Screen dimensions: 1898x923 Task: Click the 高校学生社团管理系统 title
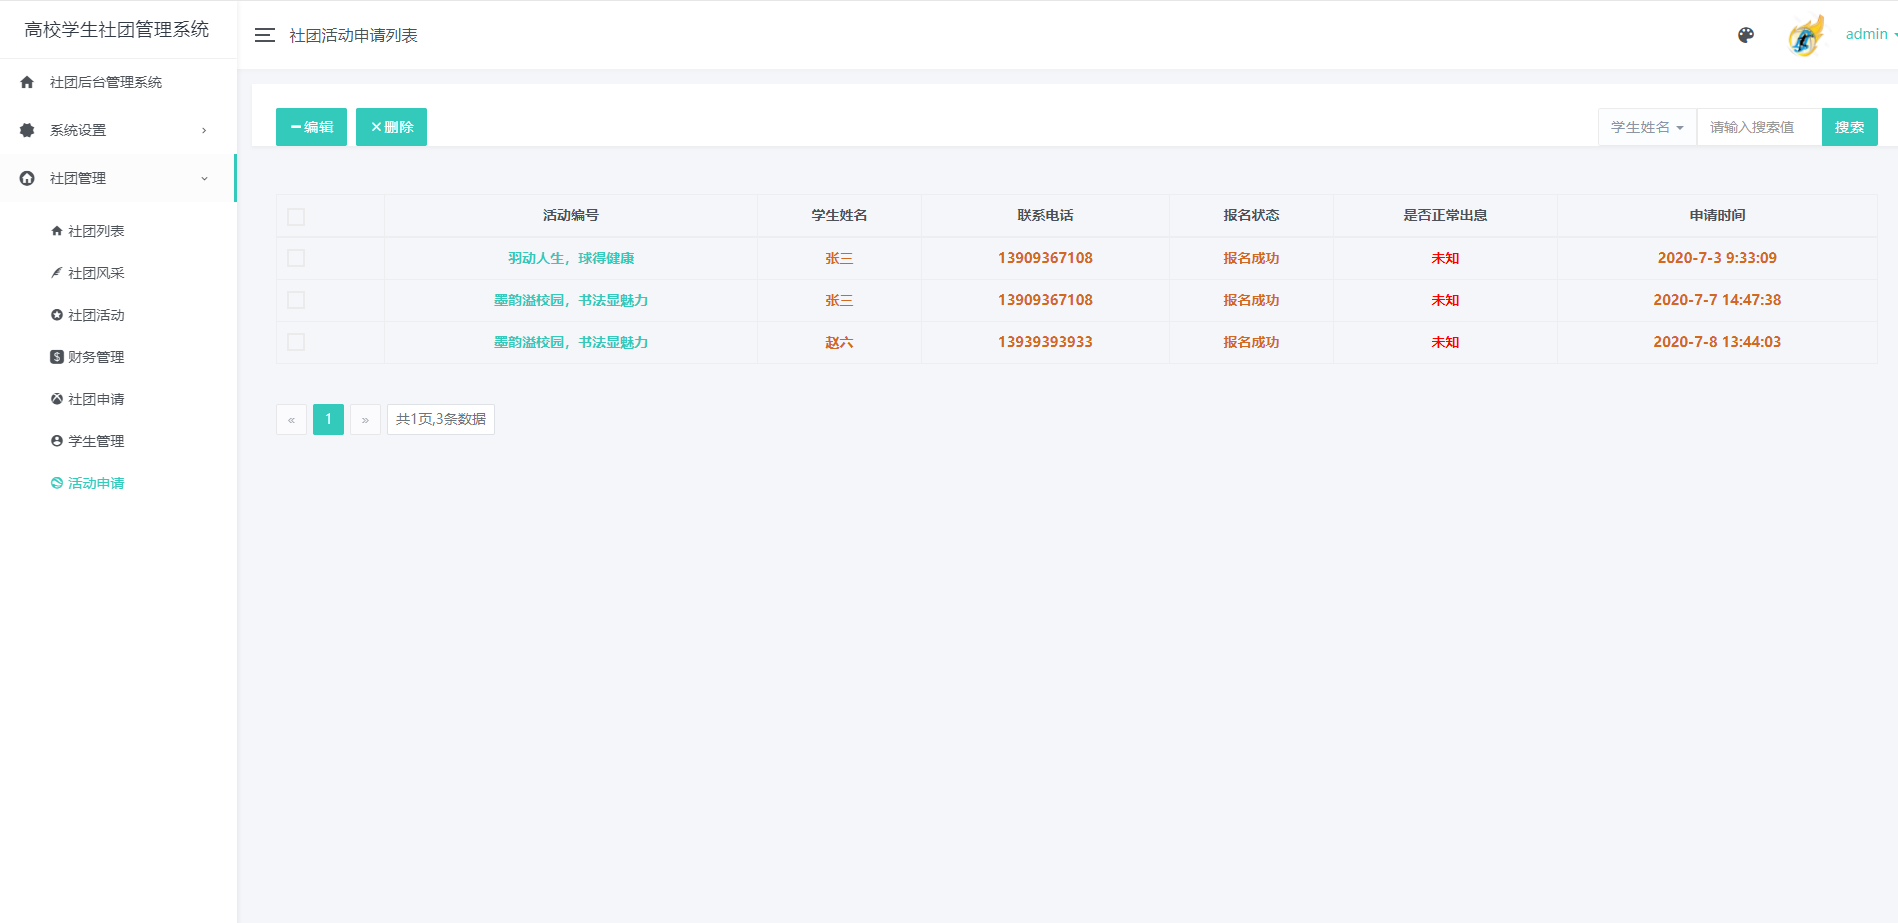(x=117, y=30)
